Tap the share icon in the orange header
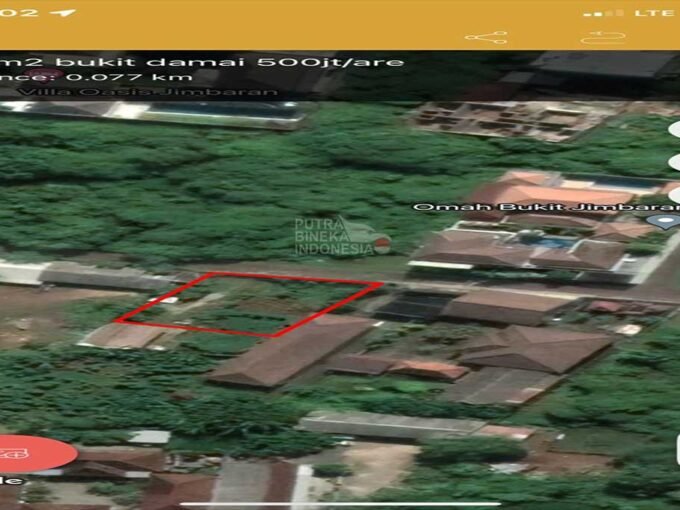The height and width of the screenshot is (510, 680). pos(485,38)
